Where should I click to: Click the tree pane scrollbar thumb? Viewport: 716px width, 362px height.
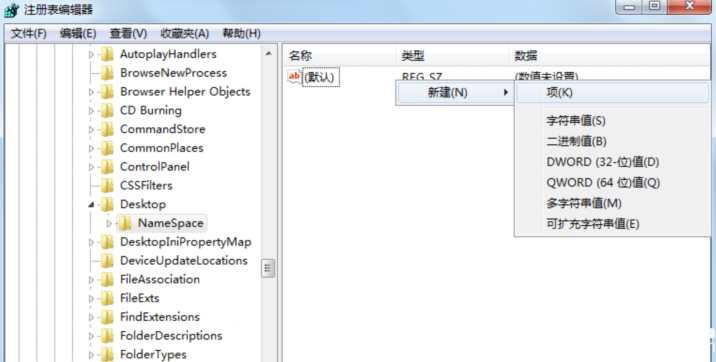coord(268,269)
